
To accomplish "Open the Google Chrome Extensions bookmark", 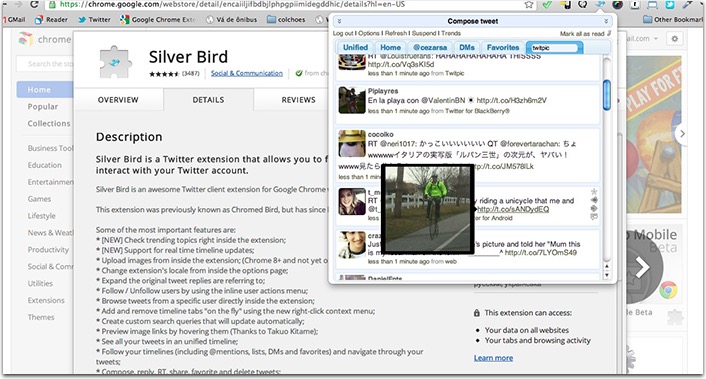I will tap(158, 20).
